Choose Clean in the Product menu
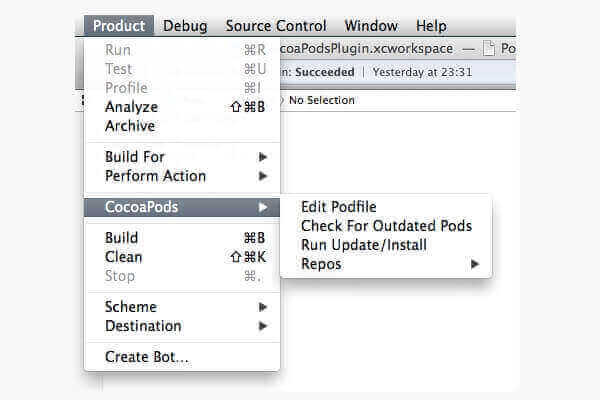The width and height of the screenshot is (600, 400). [x=124, y=257]
